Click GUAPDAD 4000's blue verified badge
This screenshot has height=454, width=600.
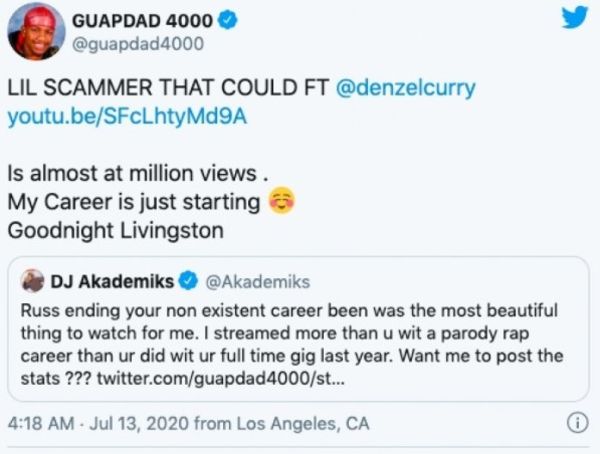228,20
